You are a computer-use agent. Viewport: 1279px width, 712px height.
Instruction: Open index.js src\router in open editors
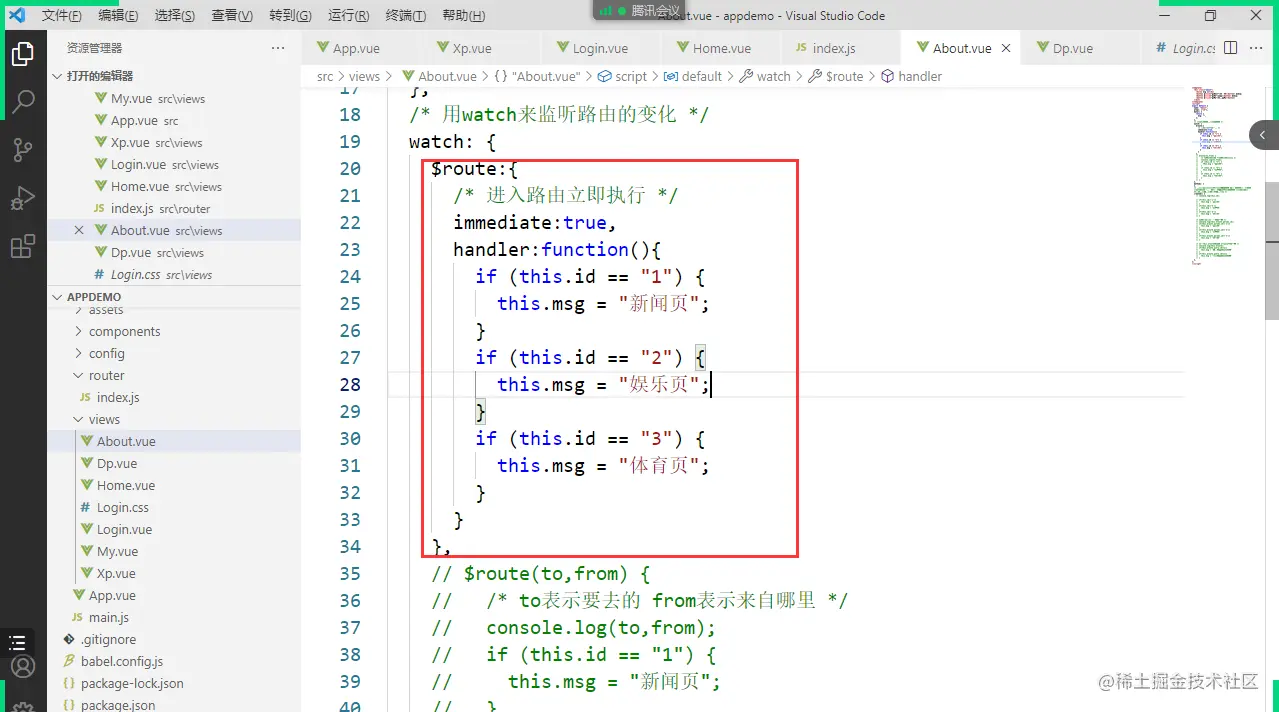[x=175, y=208]
